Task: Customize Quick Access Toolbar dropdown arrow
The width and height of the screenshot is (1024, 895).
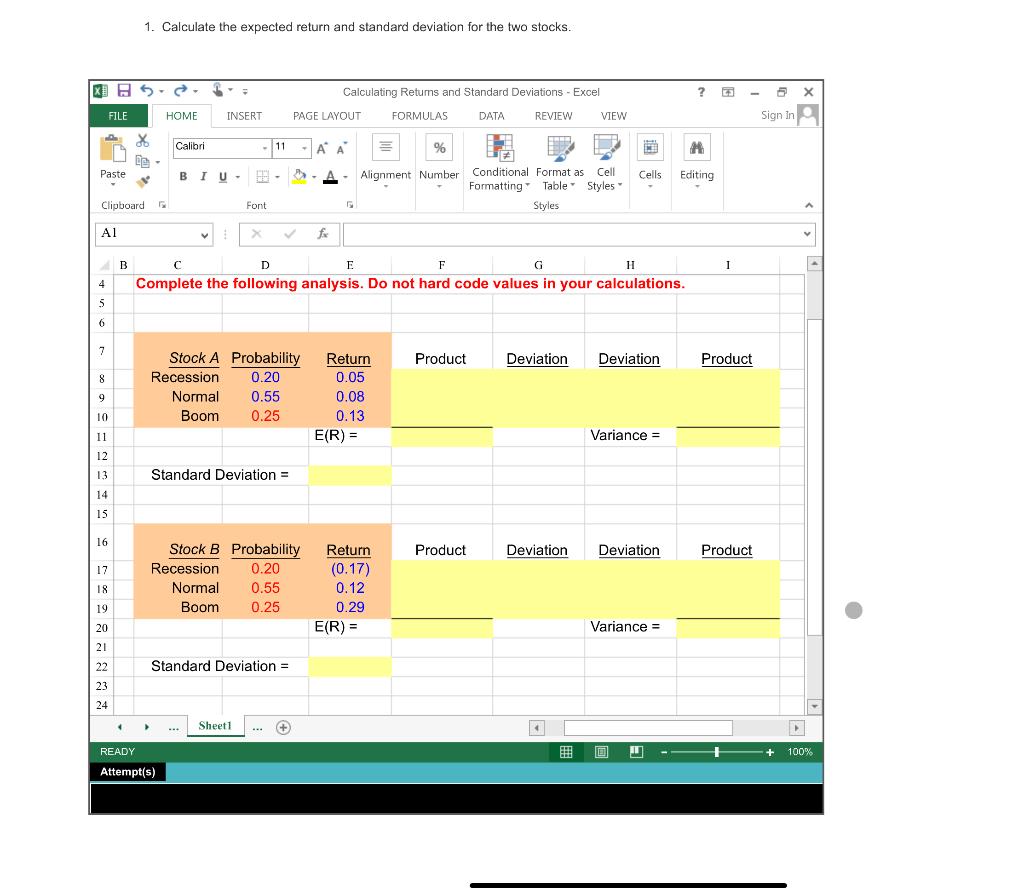Action: coord(245,91)
